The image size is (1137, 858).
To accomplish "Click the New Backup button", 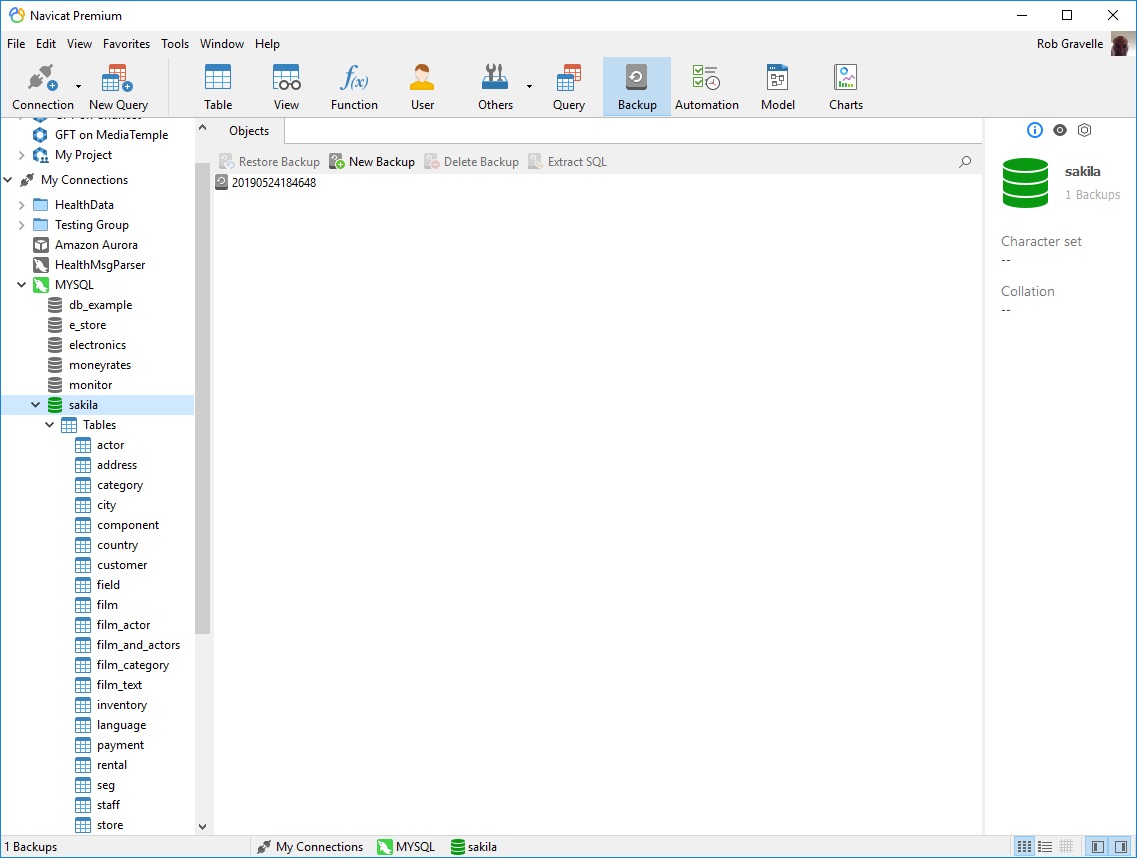I will 372,162.
